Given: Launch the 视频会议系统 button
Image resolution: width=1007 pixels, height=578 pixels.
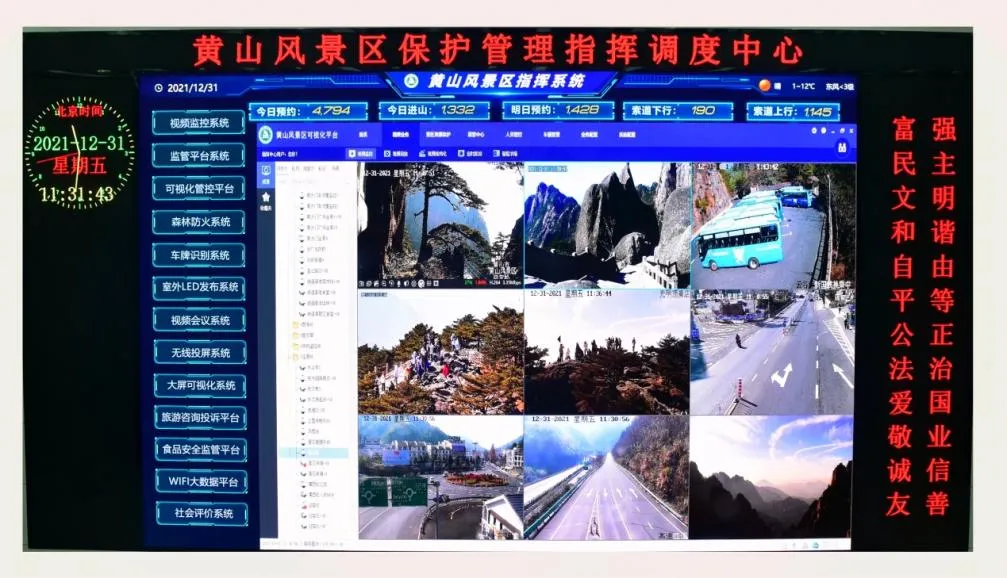Looking at the screenshot, I should (200, 320).
